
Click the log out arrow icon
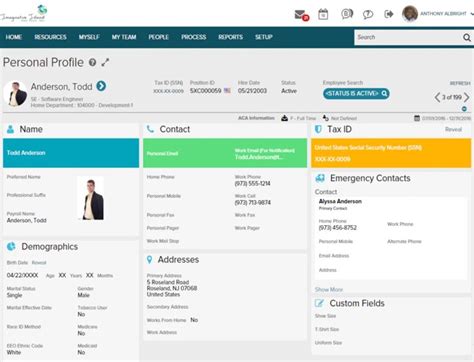pyautogui.click(x=389, y=14)
